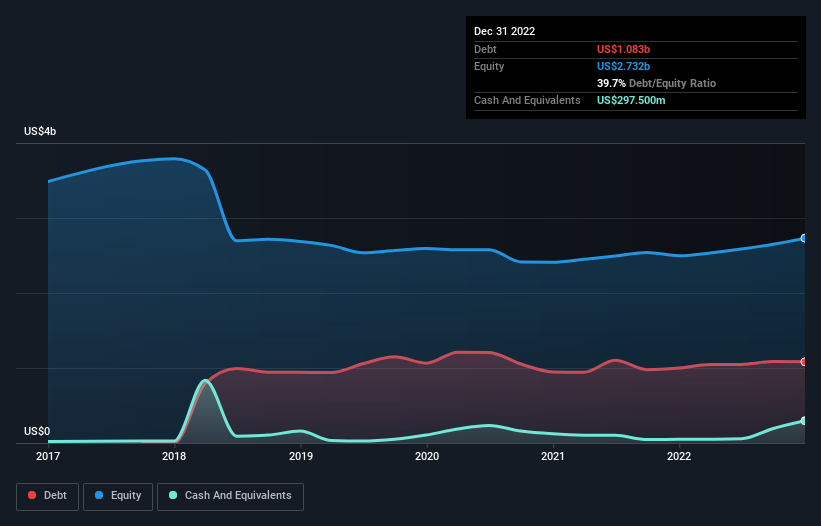821x526 pixels.
Task: Click the 39.7% Debt/Equity Ratio text
Action: click(656, 83)
